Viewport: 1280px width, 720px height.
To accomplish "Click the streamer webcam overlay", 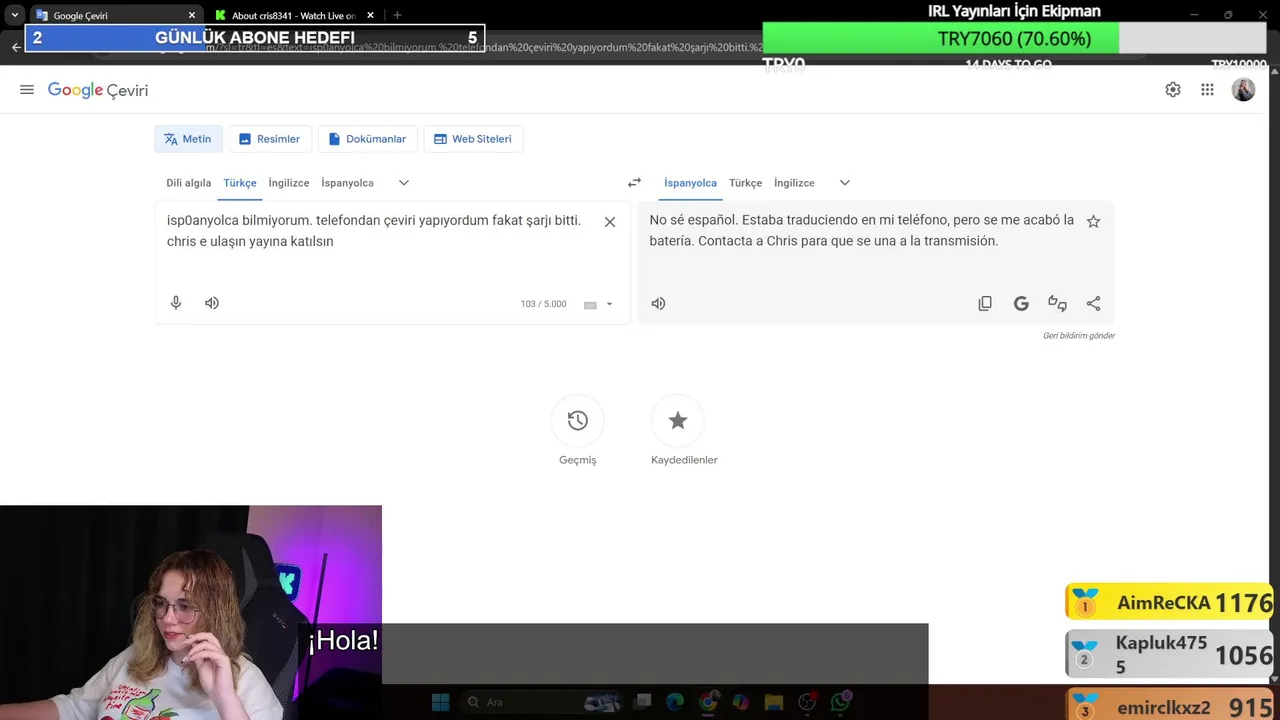I will click(190, 612).
